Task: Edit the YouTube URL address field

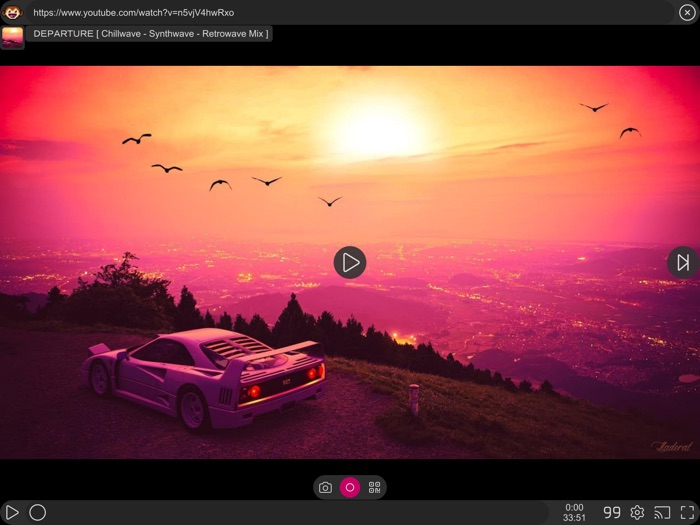Action: point(349,12)
